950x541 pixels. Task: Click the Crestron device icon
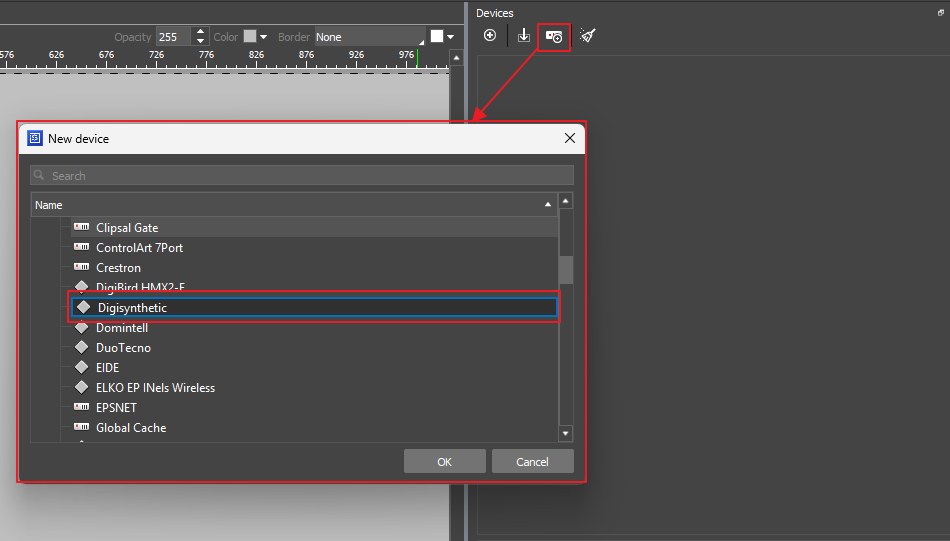pos(81,268)
